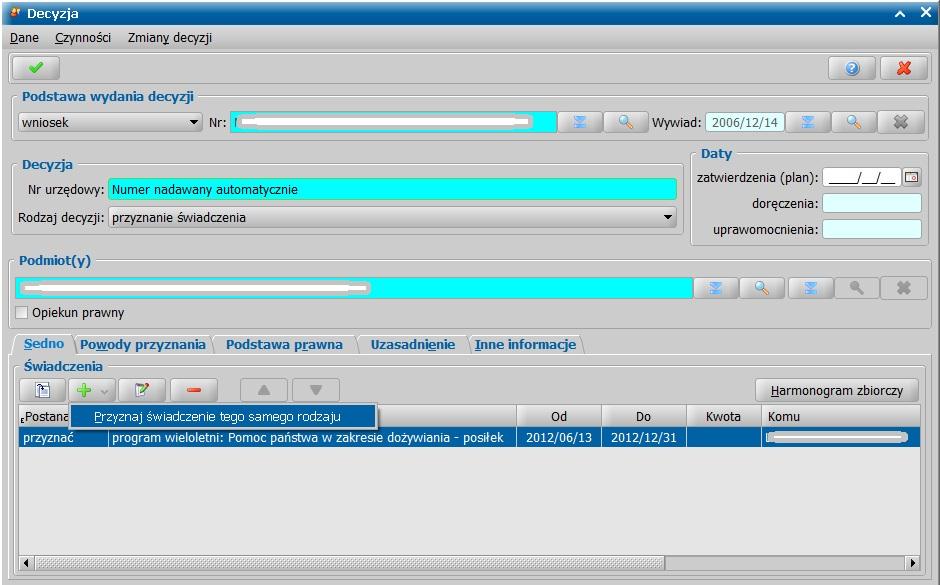Viewport: 940px width, 585px height.
Task: Open Czynności menu
Action: [83, 38]
